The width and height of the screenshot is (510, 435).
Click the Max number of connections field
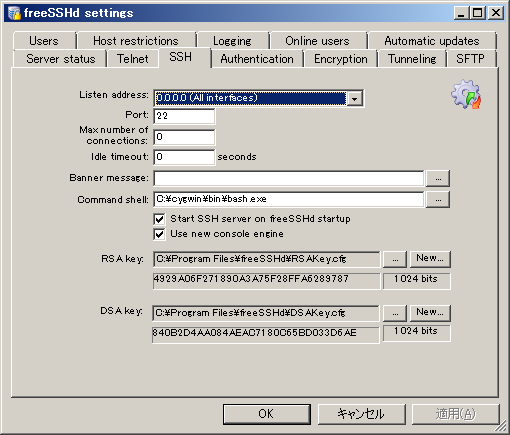(x=184, y=137)
